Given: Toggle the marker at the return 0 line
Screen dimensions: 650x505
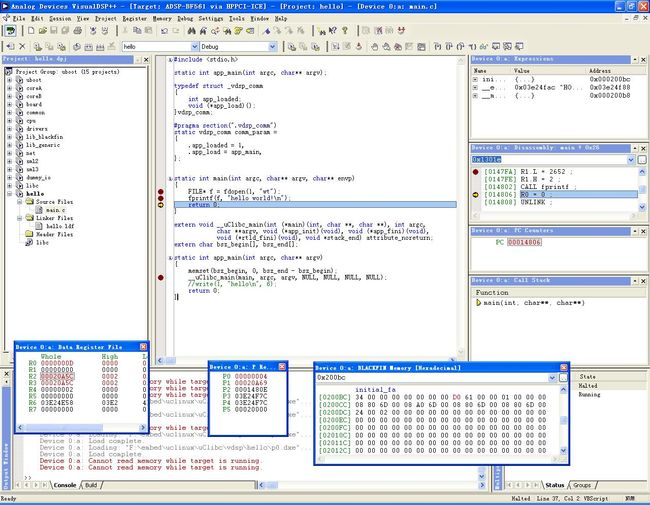Looking at the screenshot, I should (x=160, y=205).
